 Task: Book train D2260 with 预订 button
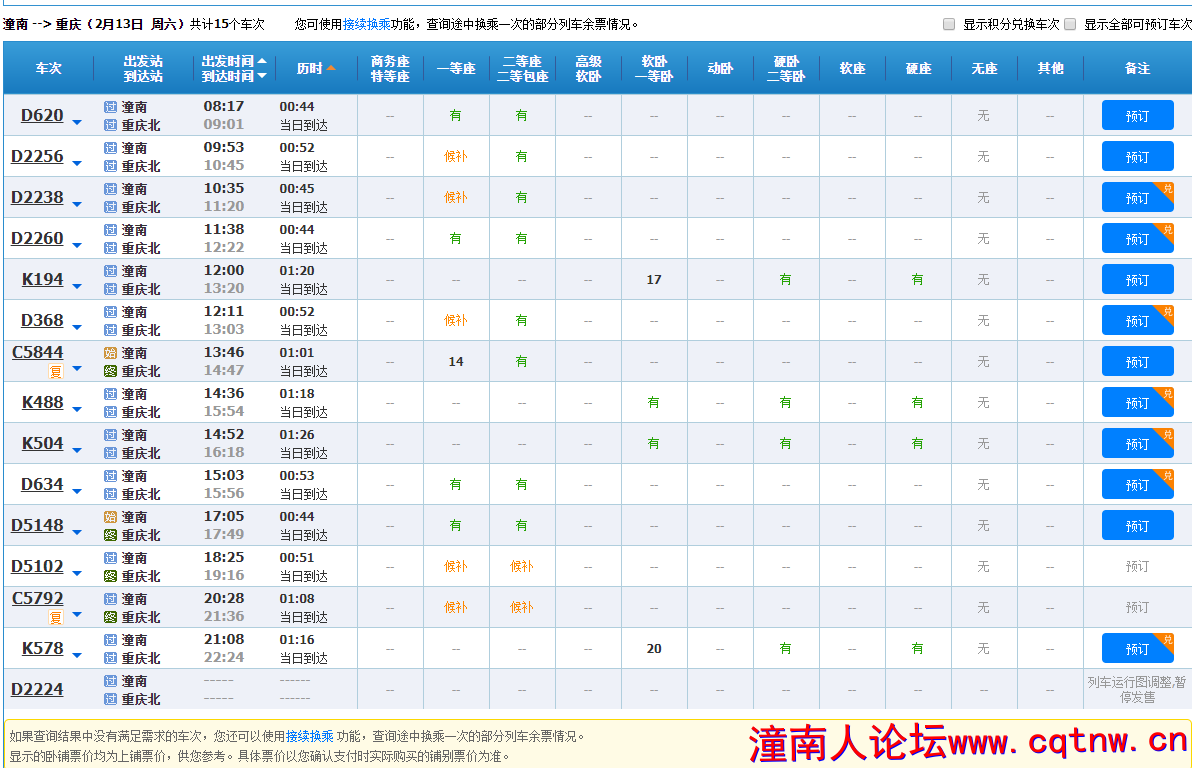1137,239
